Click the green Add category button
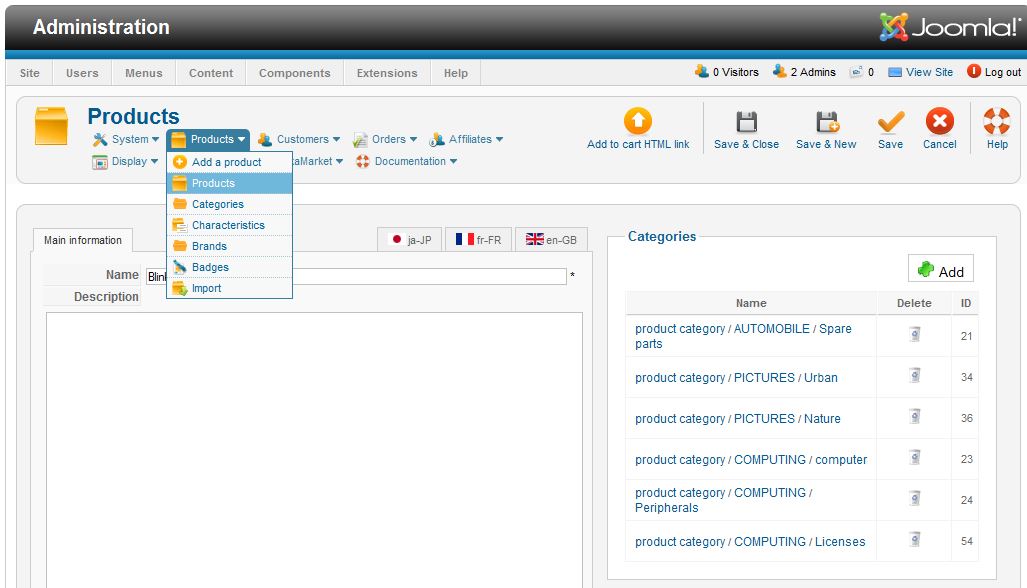 coord(941,269)
